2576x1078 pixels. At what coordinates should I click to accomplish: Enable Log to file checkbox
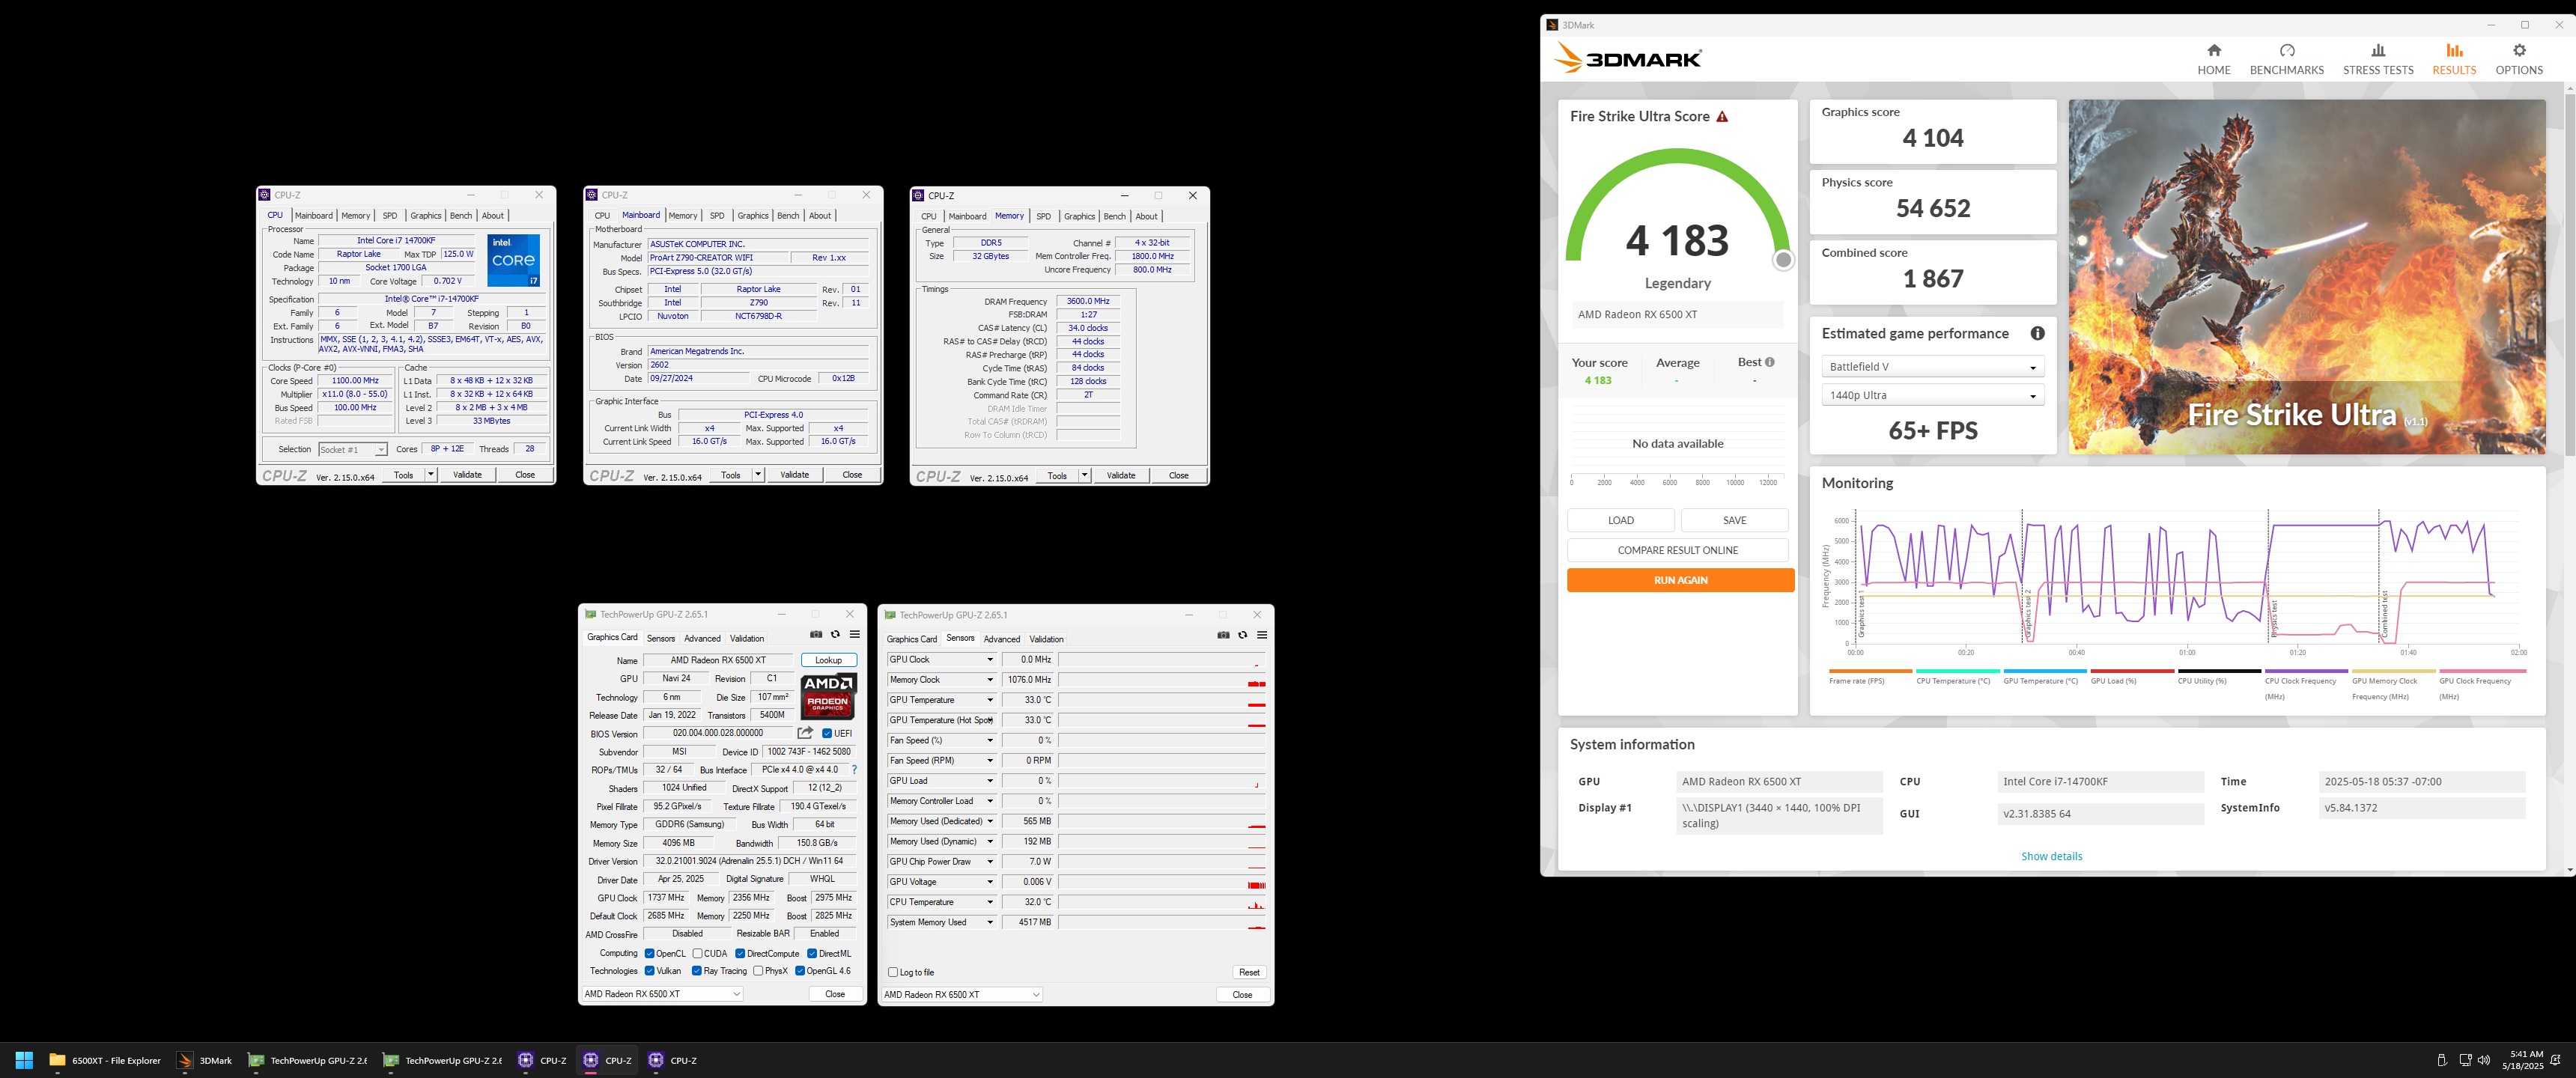tap(893, 972)
